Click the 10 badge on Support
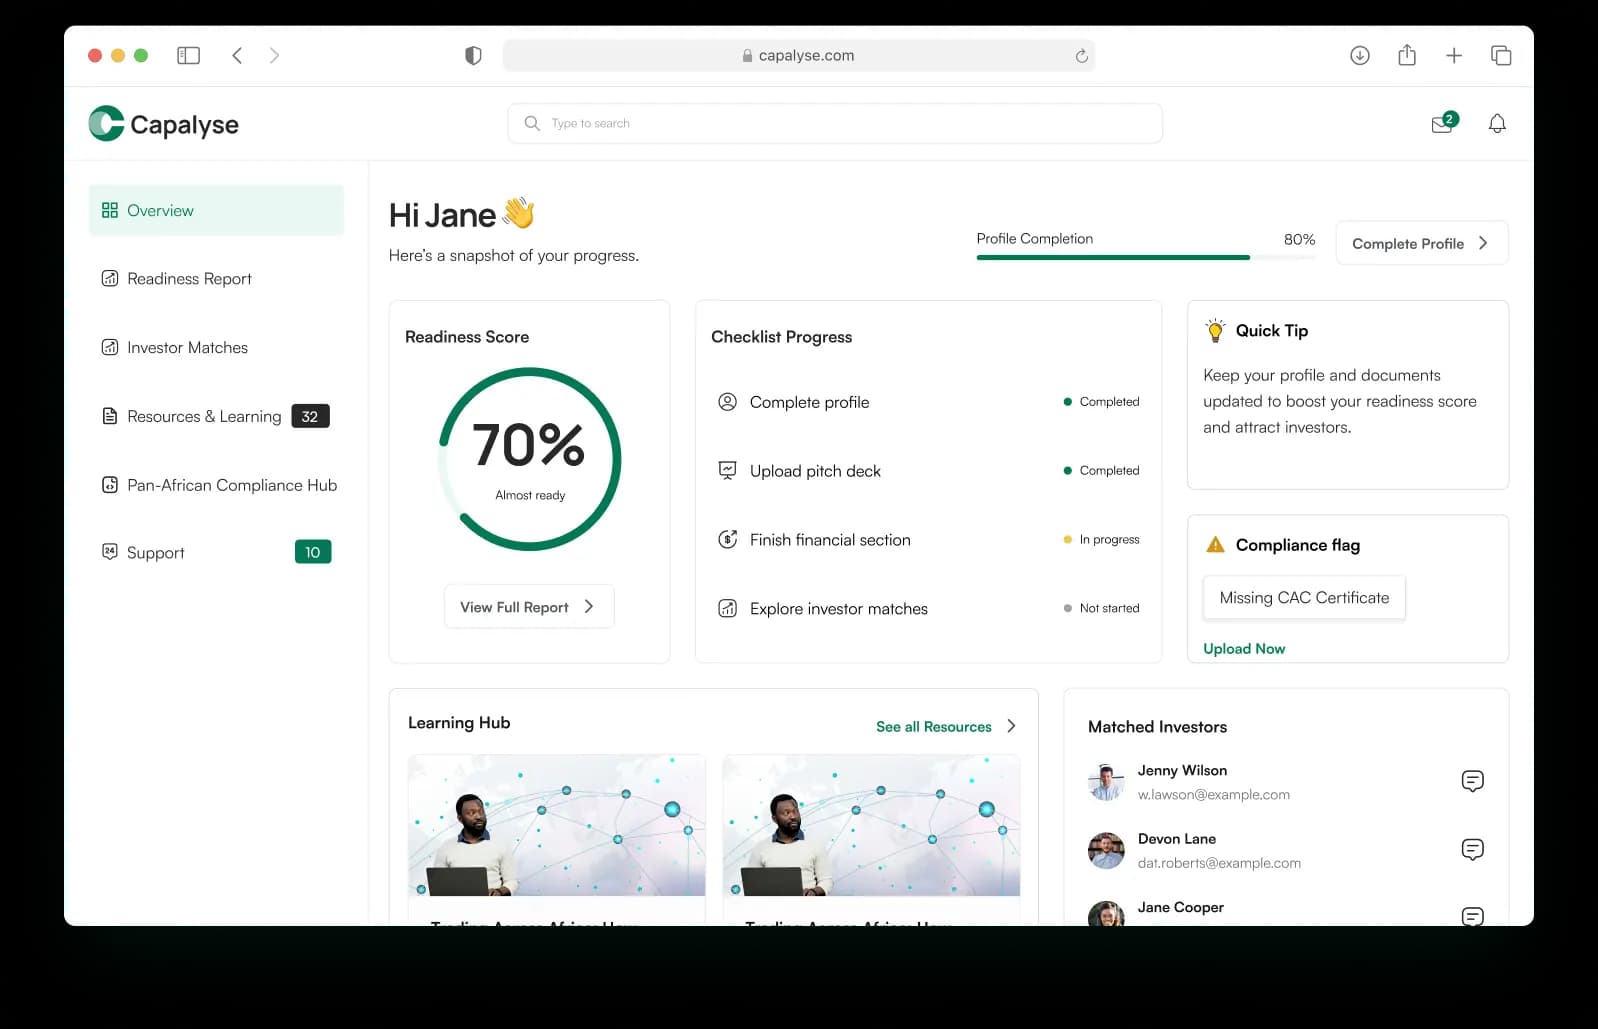The image size is (1598, 1029). pyautogui.click(x=313, y=552)
